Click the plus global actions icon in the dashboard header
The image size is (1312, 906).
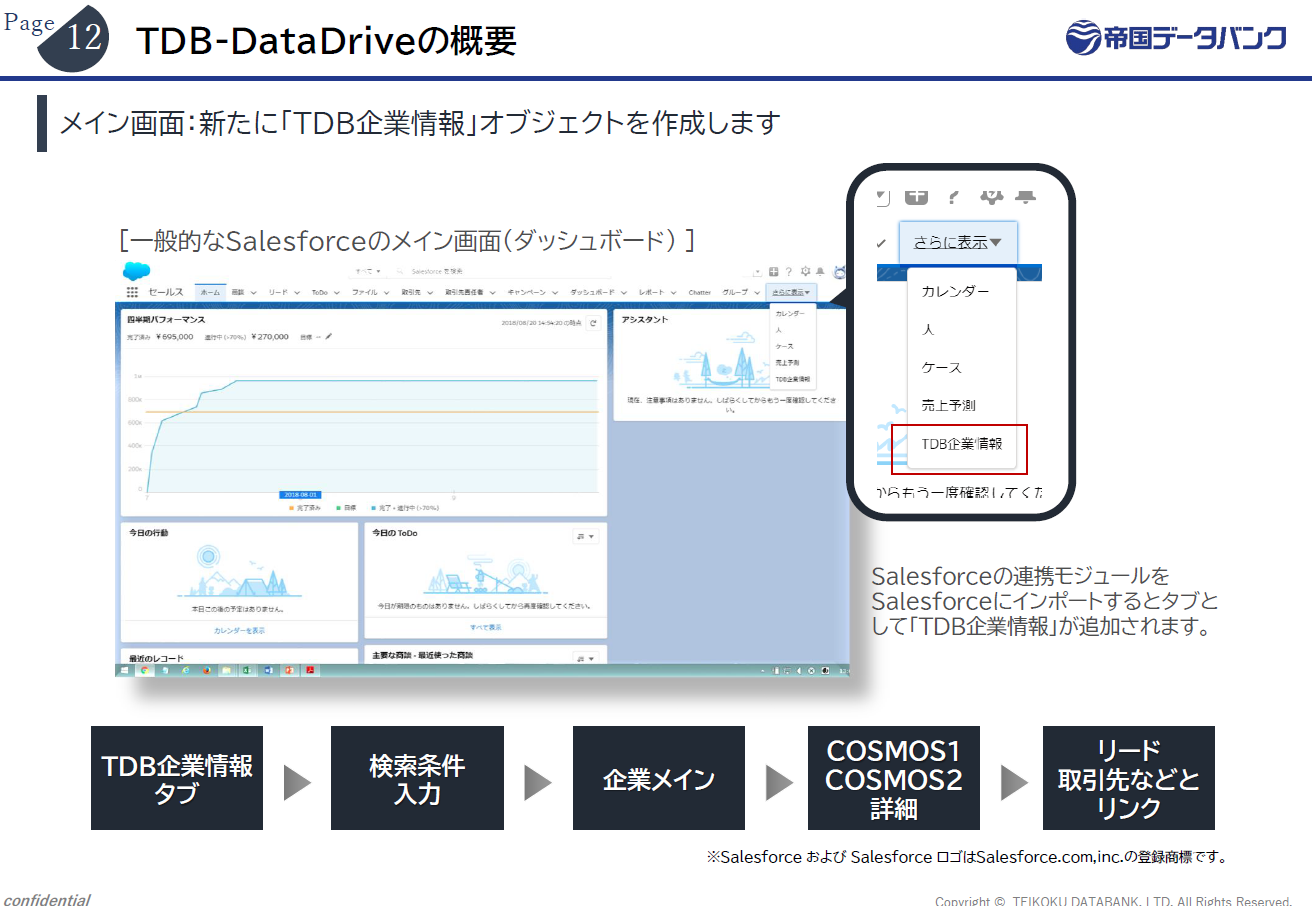click(773, 272)
